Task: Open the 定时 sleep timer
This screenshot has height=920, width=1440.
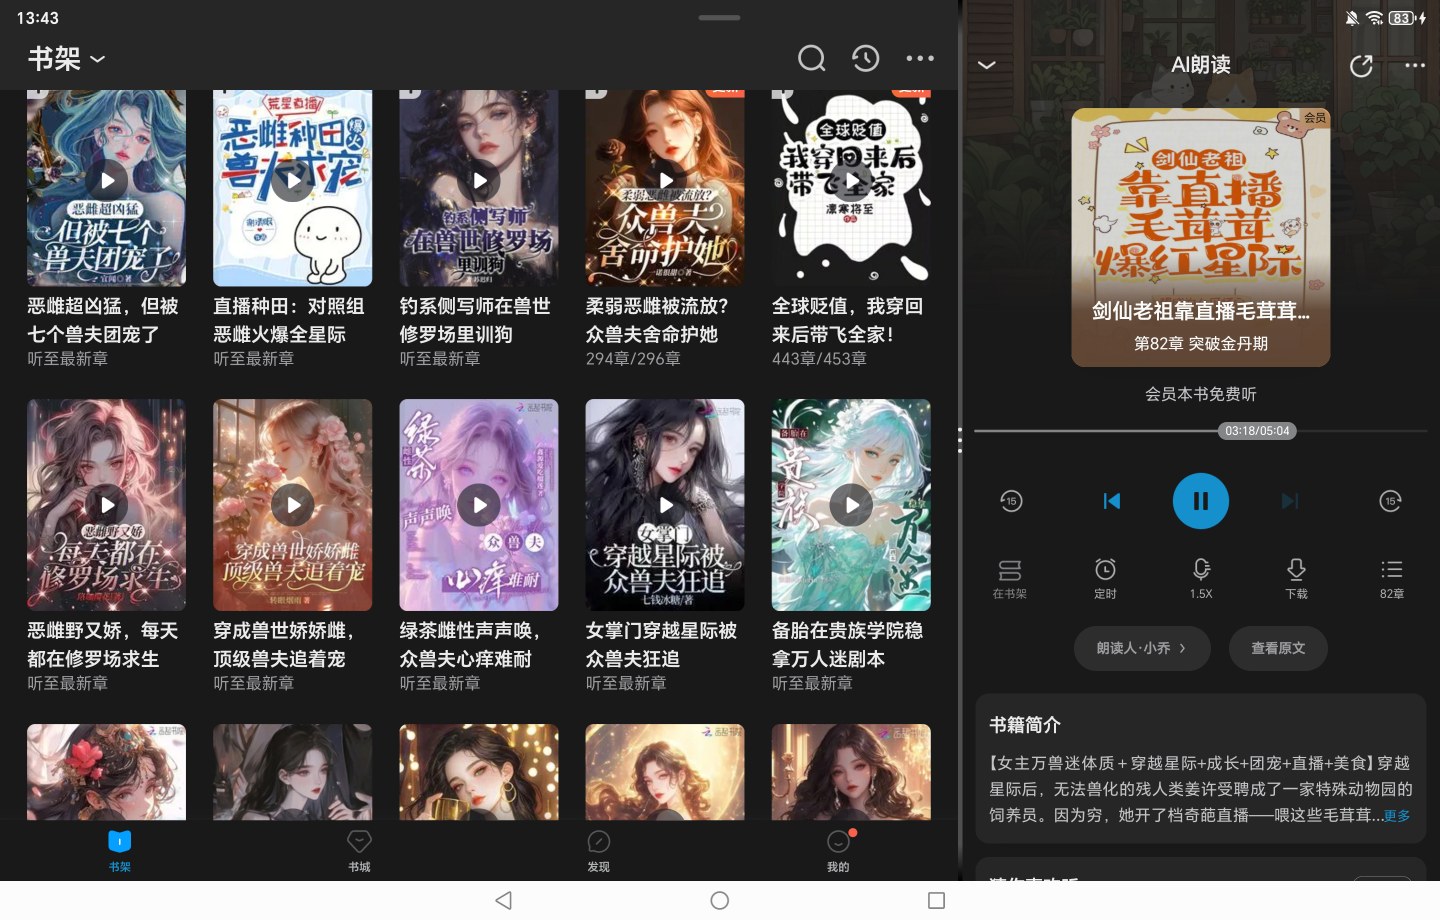Action: (1105, 579)
